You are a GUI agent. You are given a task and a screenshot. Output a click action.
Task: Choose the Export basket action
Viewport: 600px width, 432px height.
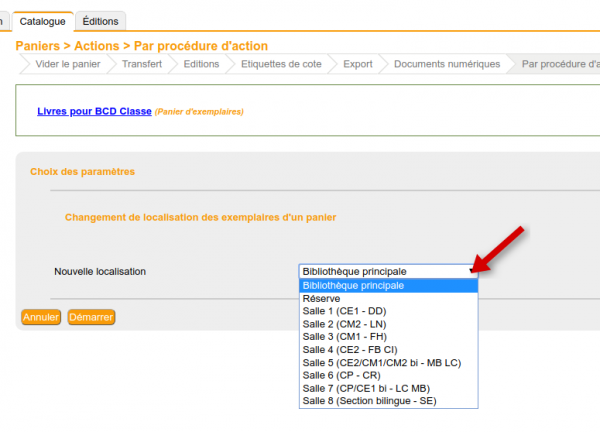[x=357, y=64]
